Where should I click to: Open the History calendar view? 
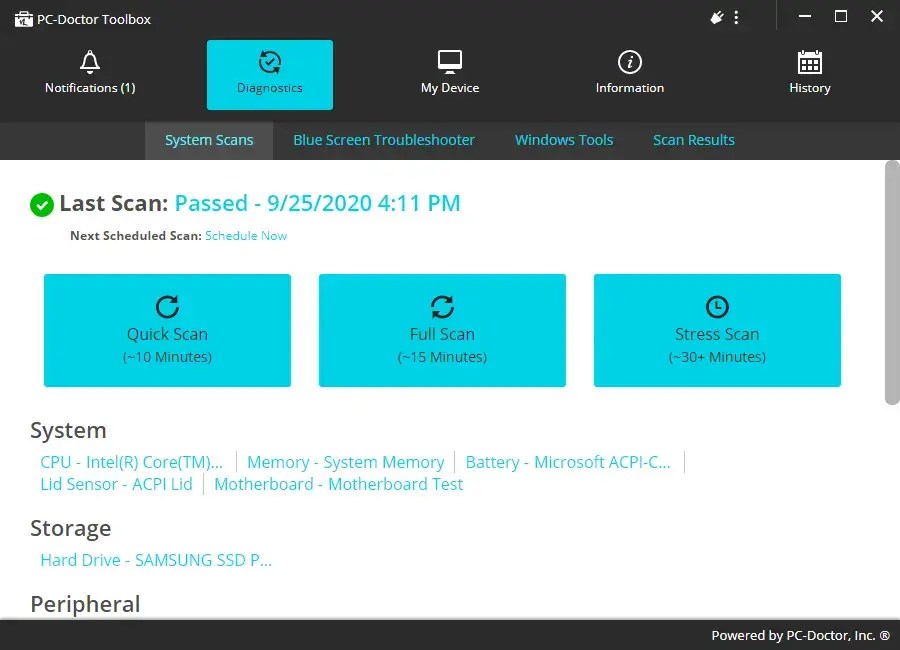pyautogui.click(x=809, y=73)
